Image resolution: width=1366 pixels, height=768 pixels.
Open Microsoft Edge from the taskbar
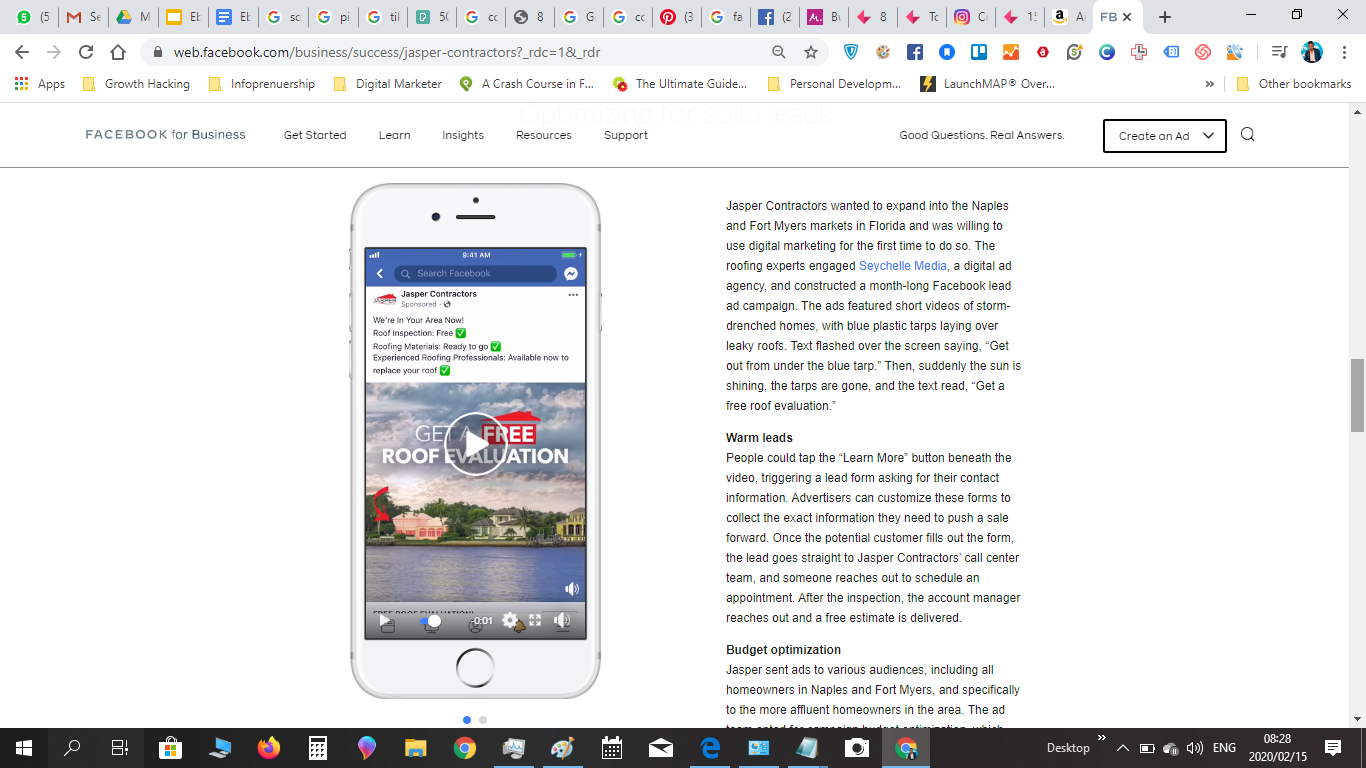710,747
